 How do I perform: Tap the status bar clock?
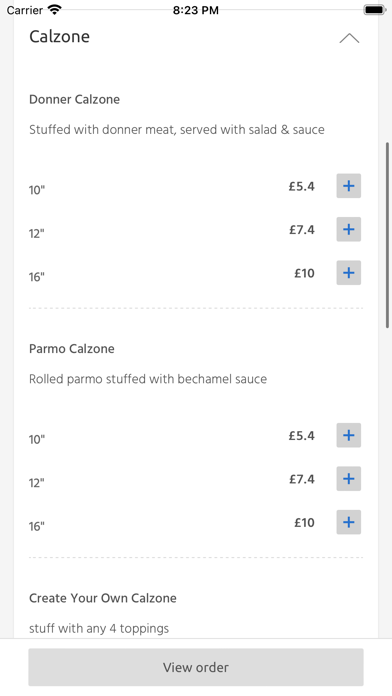(x=196, y=10)
